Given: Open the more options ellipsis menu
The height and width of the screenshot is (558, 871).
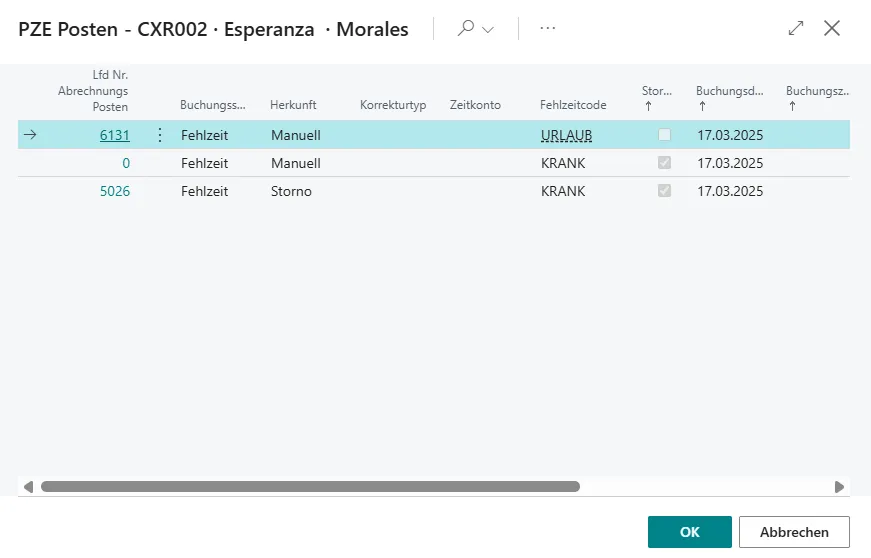Looking at the screenshot, I should coord(547,29).
